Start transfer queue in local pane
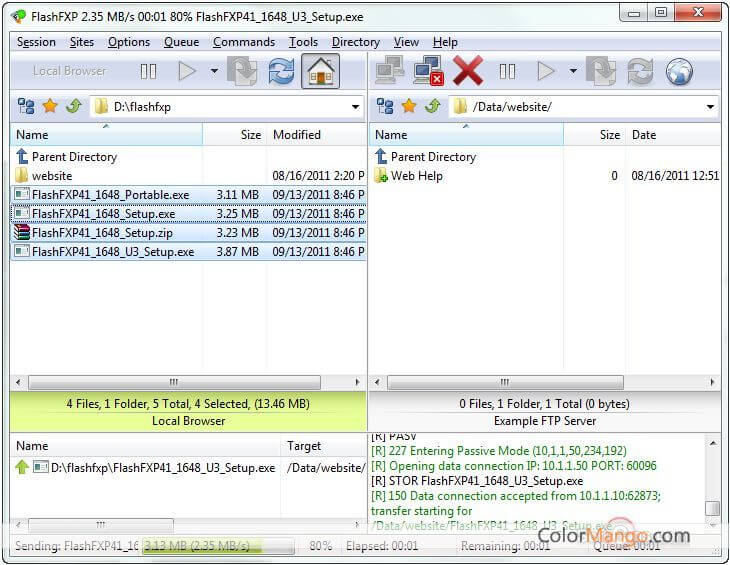 (187, 72)
